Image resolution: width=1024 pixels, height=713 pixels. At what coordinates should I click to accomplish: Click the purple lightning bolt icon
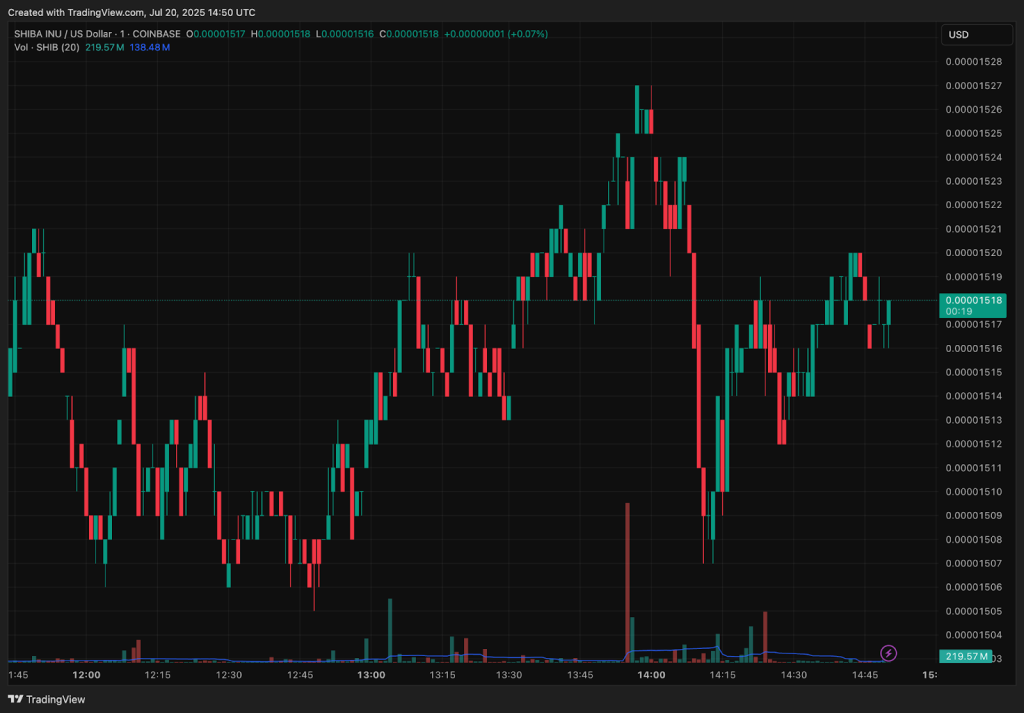[x=888, y=653]
